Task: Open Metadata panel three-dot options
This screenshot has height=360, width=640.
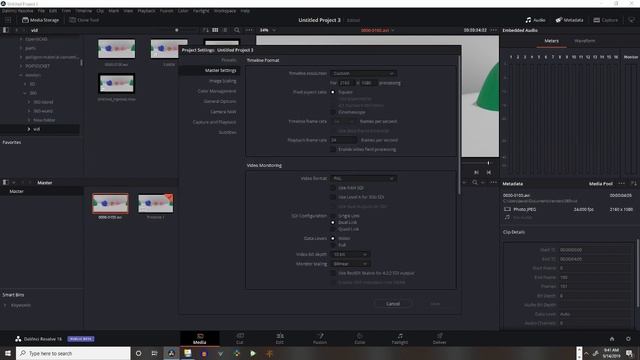Action: pos(621,184)
